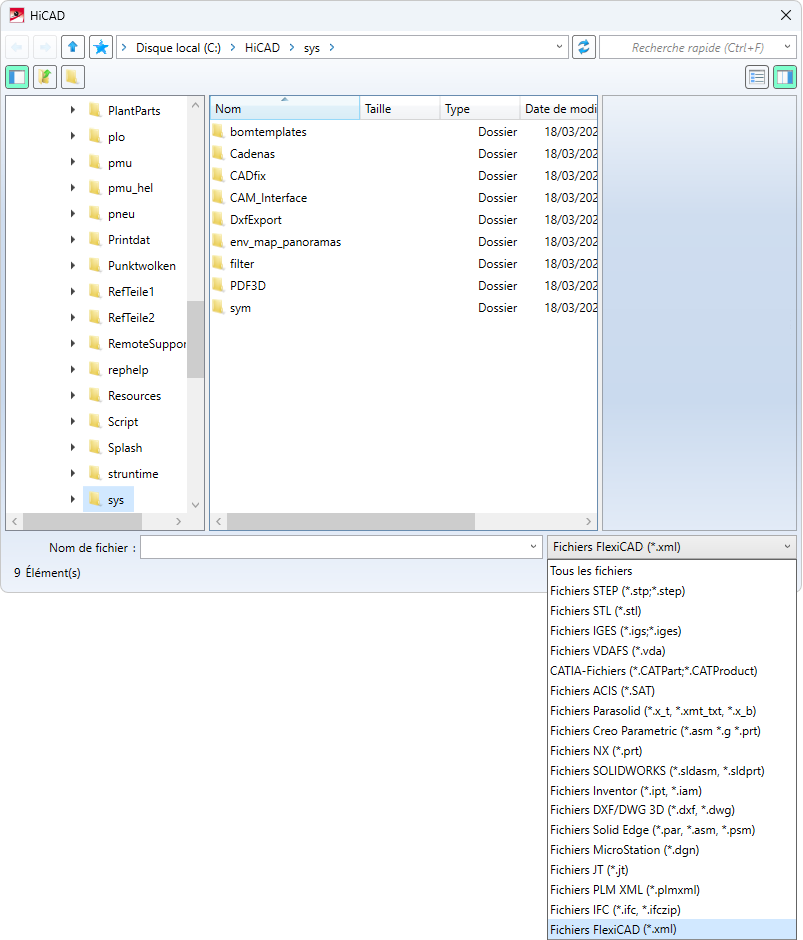Image resolution: width=803 pixels, height=940 pixels.
Task: Select the struntime folder in tree
Action: 124,474
